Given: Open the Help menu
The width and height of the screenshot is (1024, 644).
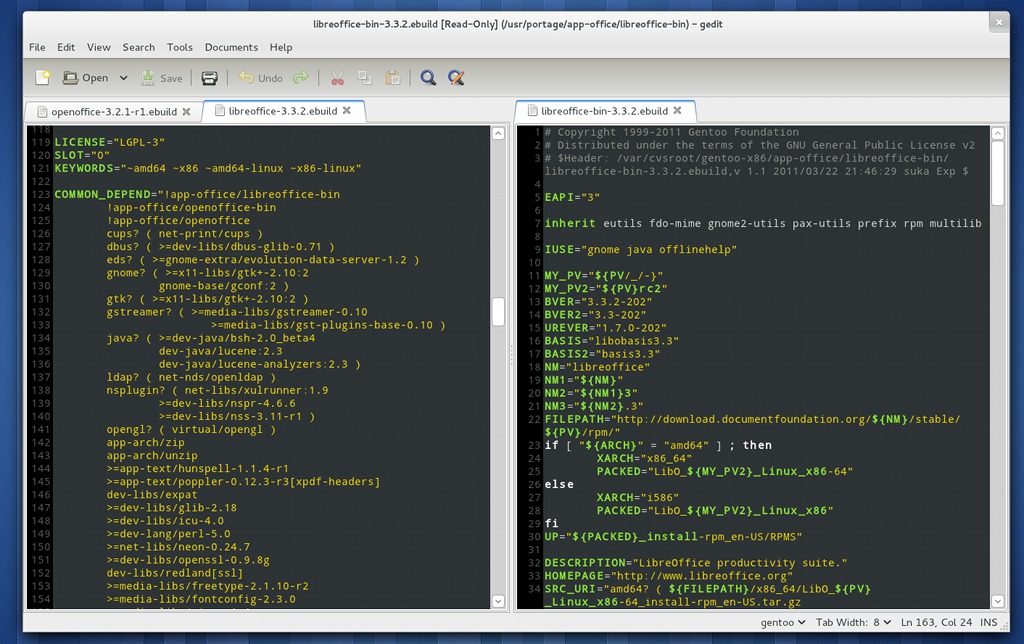Looking at the screenshot, I should [x=281, y=47].
